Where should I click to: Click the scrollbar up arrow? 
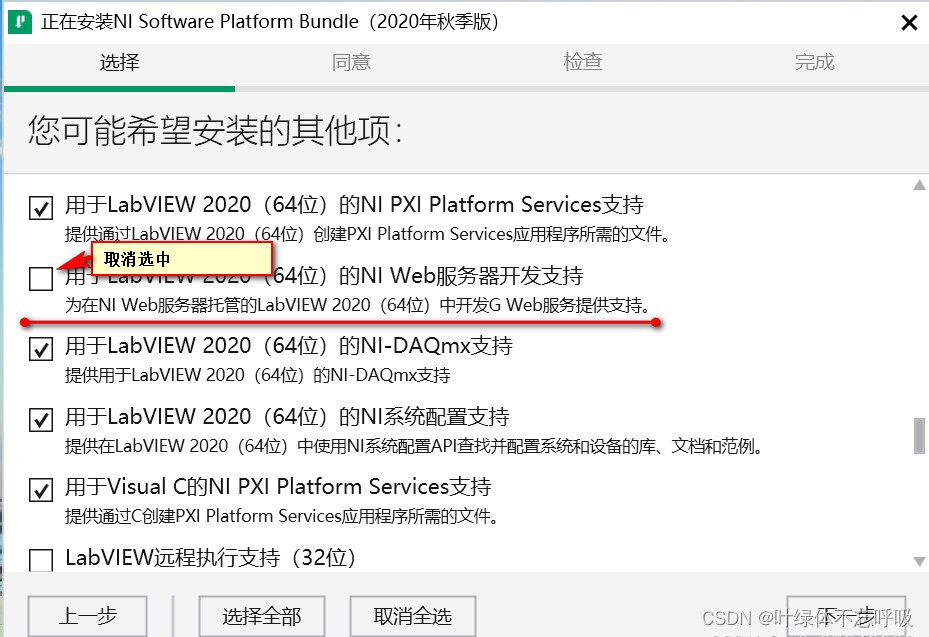tap(918, 184)
